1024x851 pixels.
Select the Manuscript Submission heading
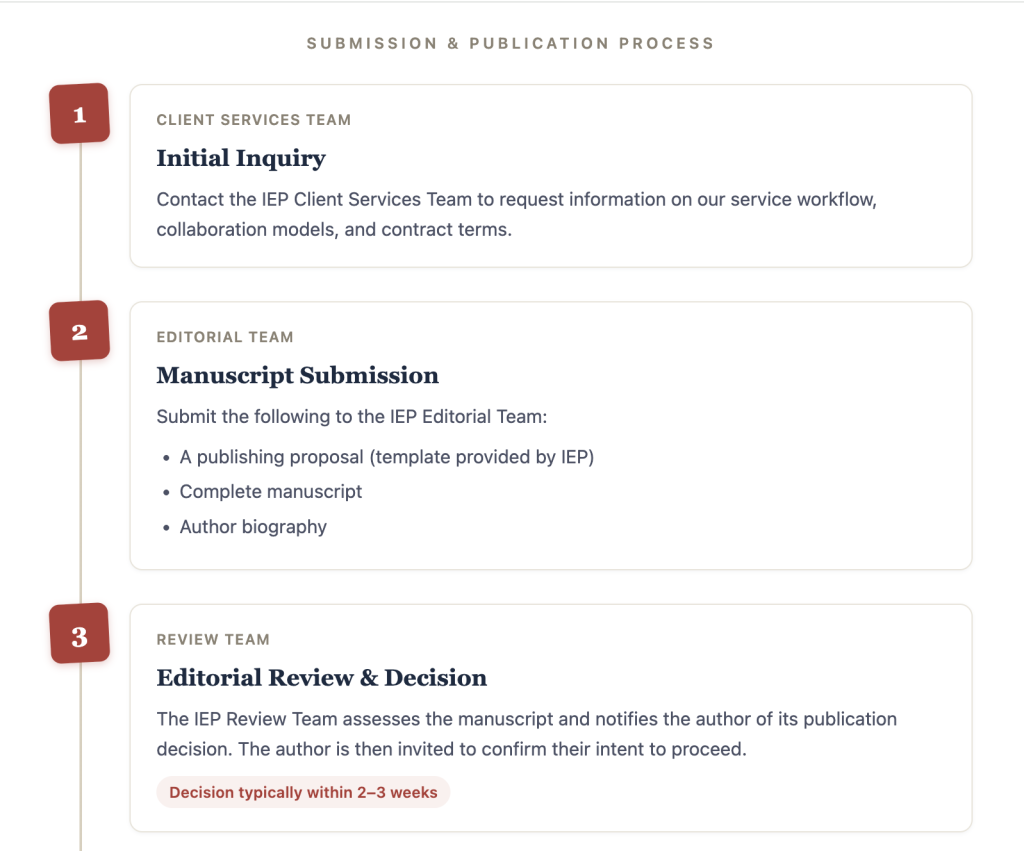298,376
